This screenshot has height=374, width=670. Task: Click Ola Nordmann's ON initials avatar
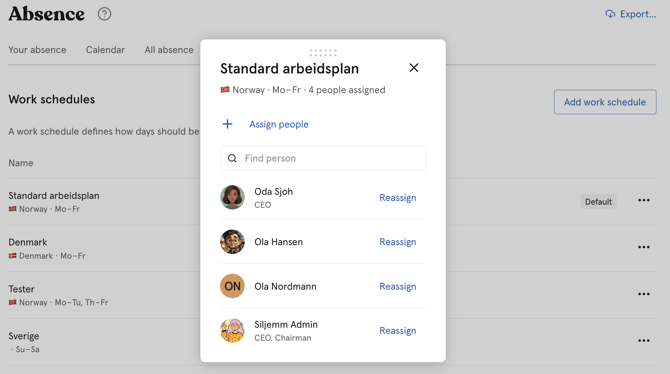(x=232, y=286)
